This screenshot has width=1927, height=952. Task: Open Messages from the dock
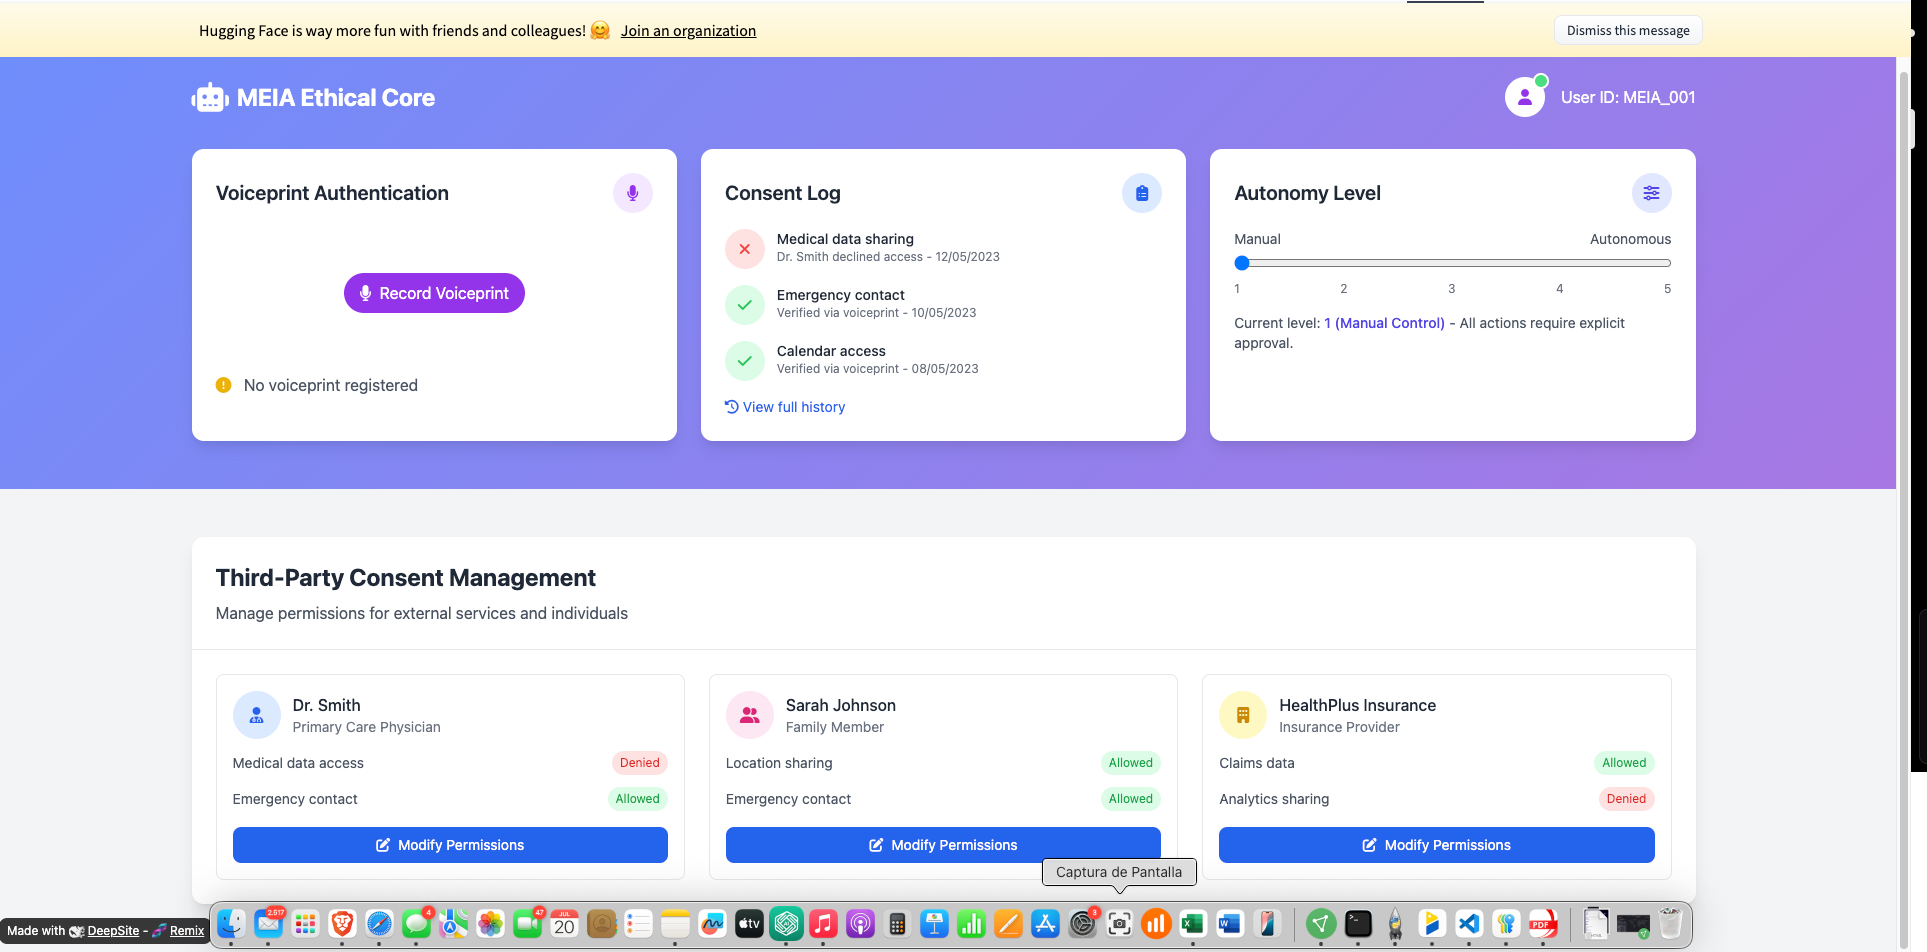[x=416, y=923]
